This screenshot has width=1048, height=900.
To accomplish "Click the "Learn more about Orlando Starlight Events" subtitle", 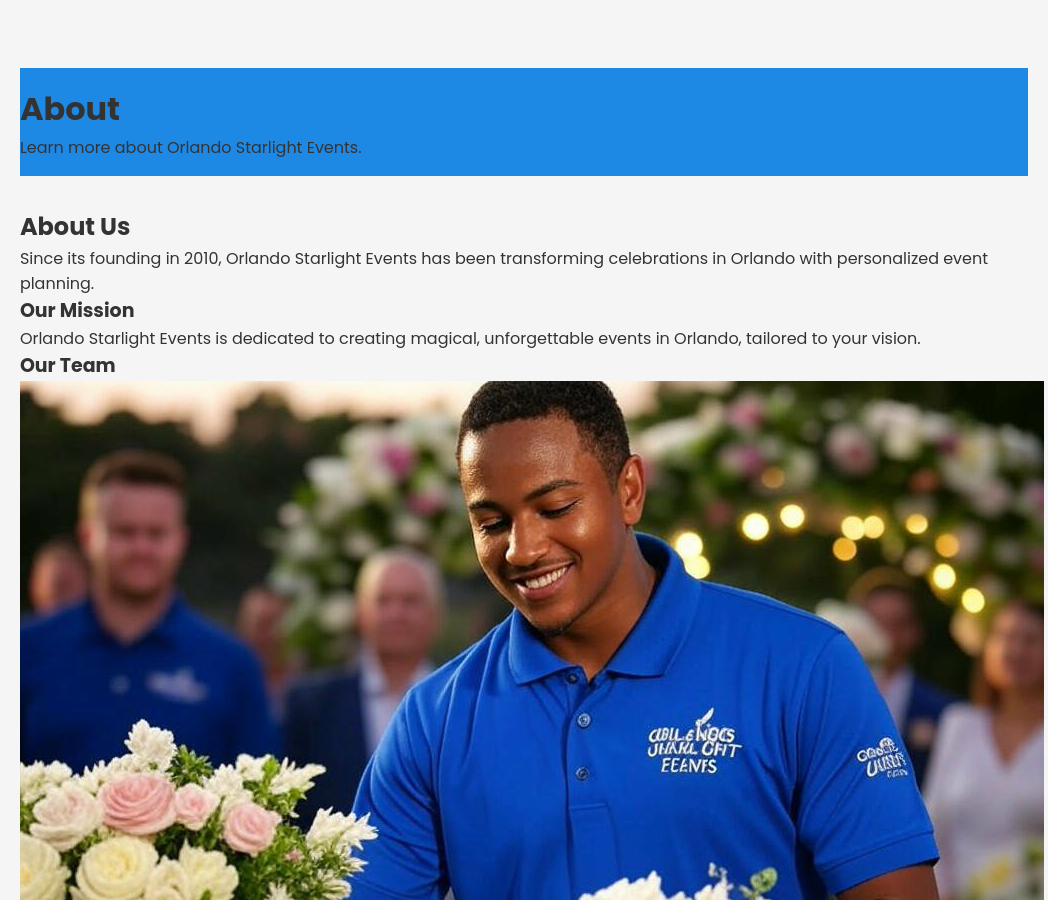I will point(190,148).
